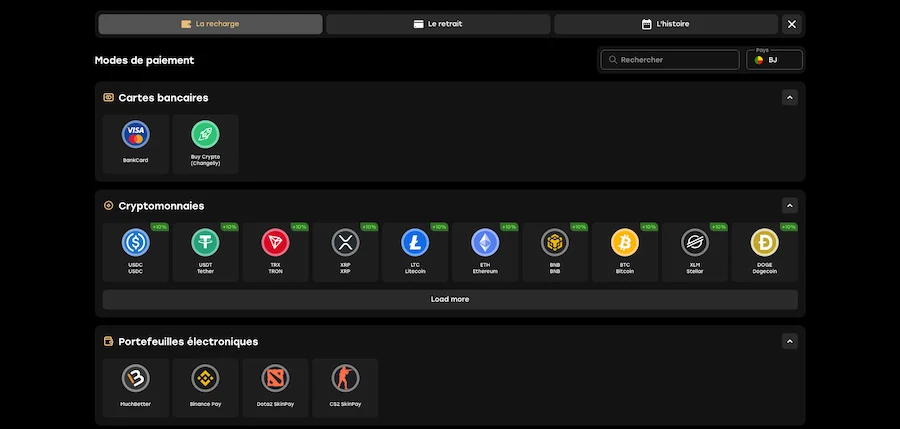Click the "Binance Pay" label text
The width and height of the screenshot is (900, 429).
(205, 404)
